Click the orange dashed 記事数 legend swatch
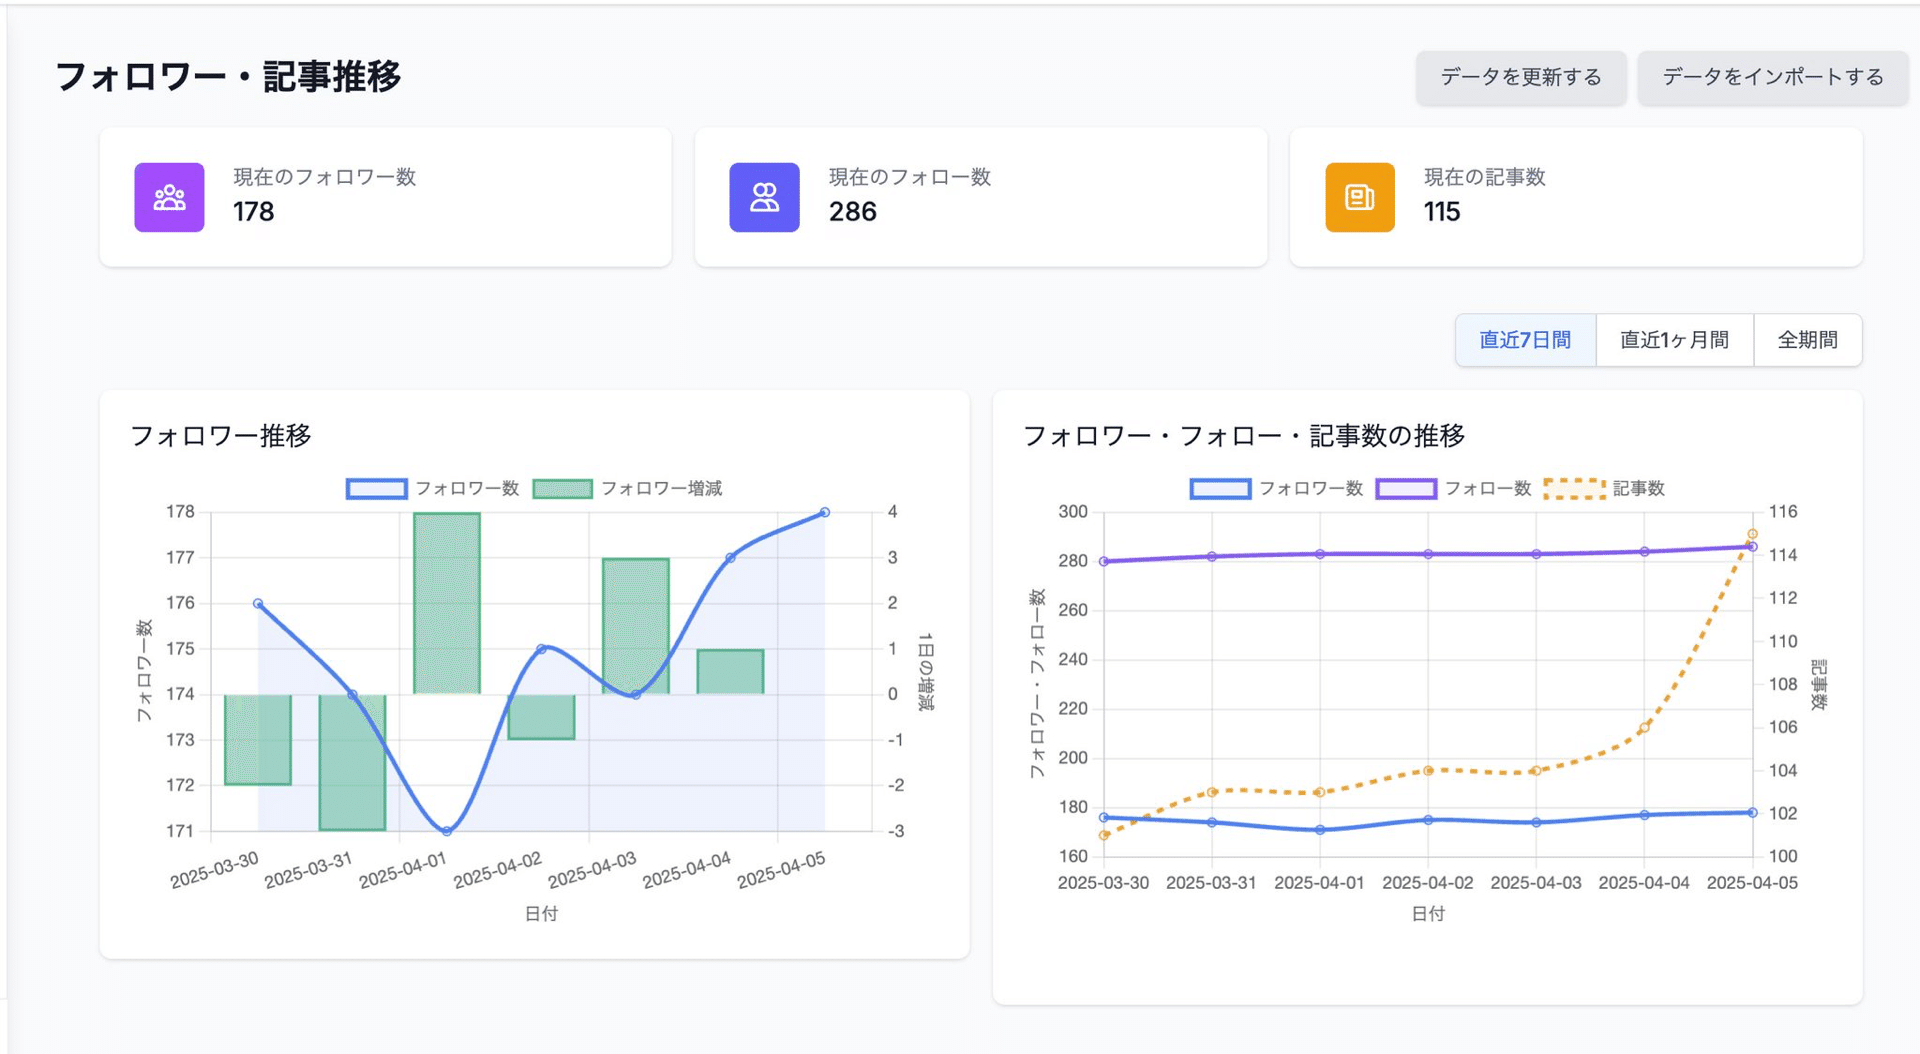 click(x=1575, y=489)
